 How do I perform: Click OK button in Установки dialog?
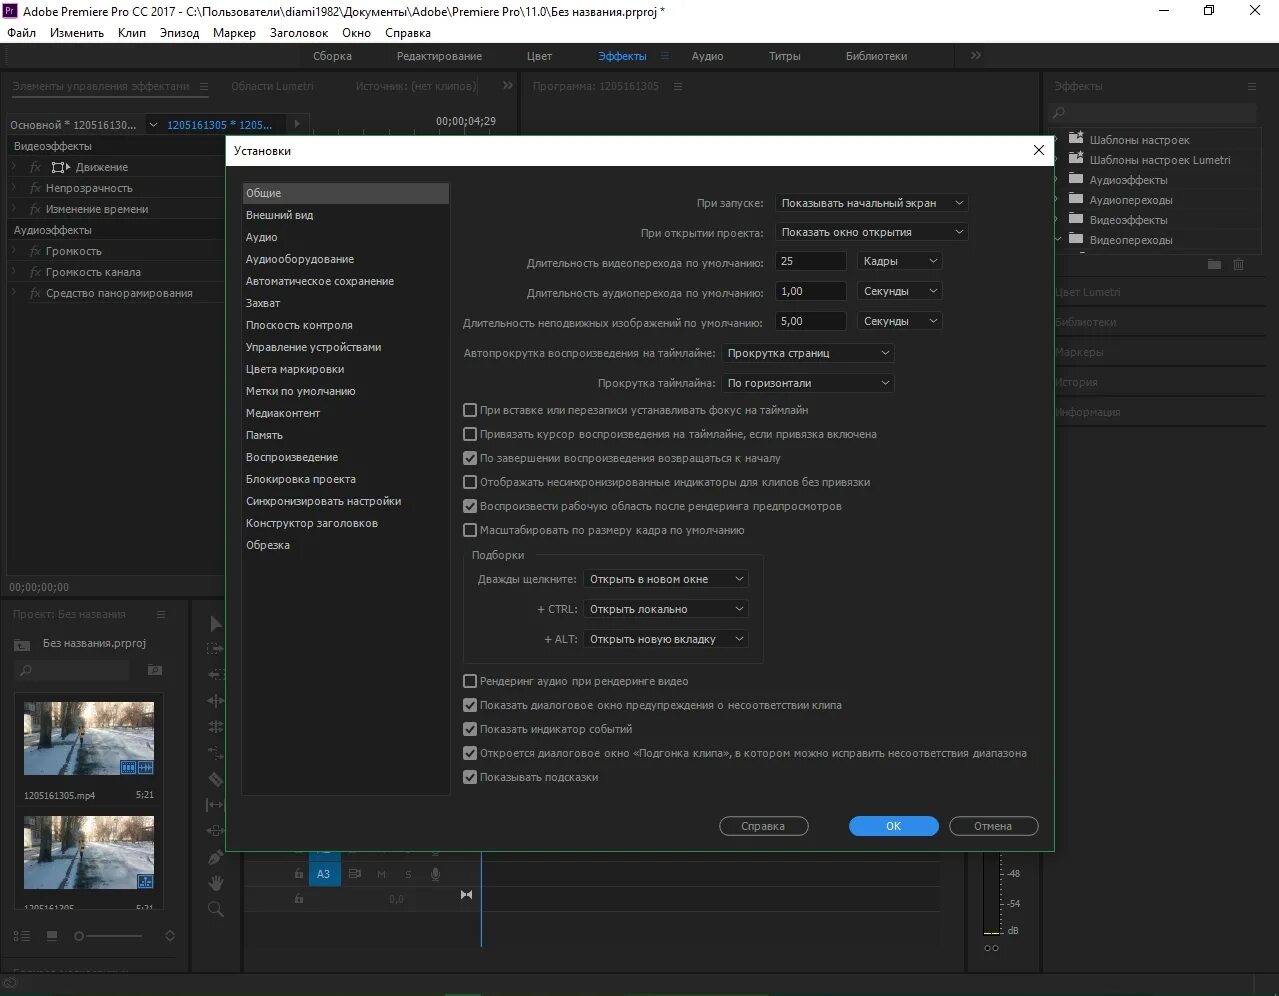(x=894, y=826)
